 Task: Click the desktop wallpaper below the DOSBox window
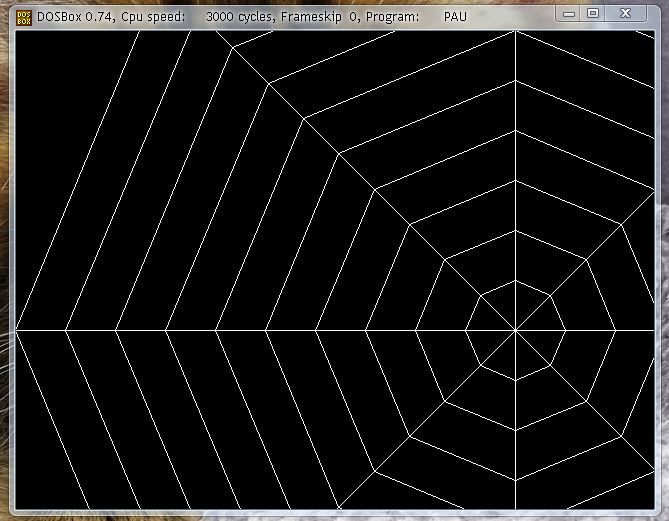300,515
